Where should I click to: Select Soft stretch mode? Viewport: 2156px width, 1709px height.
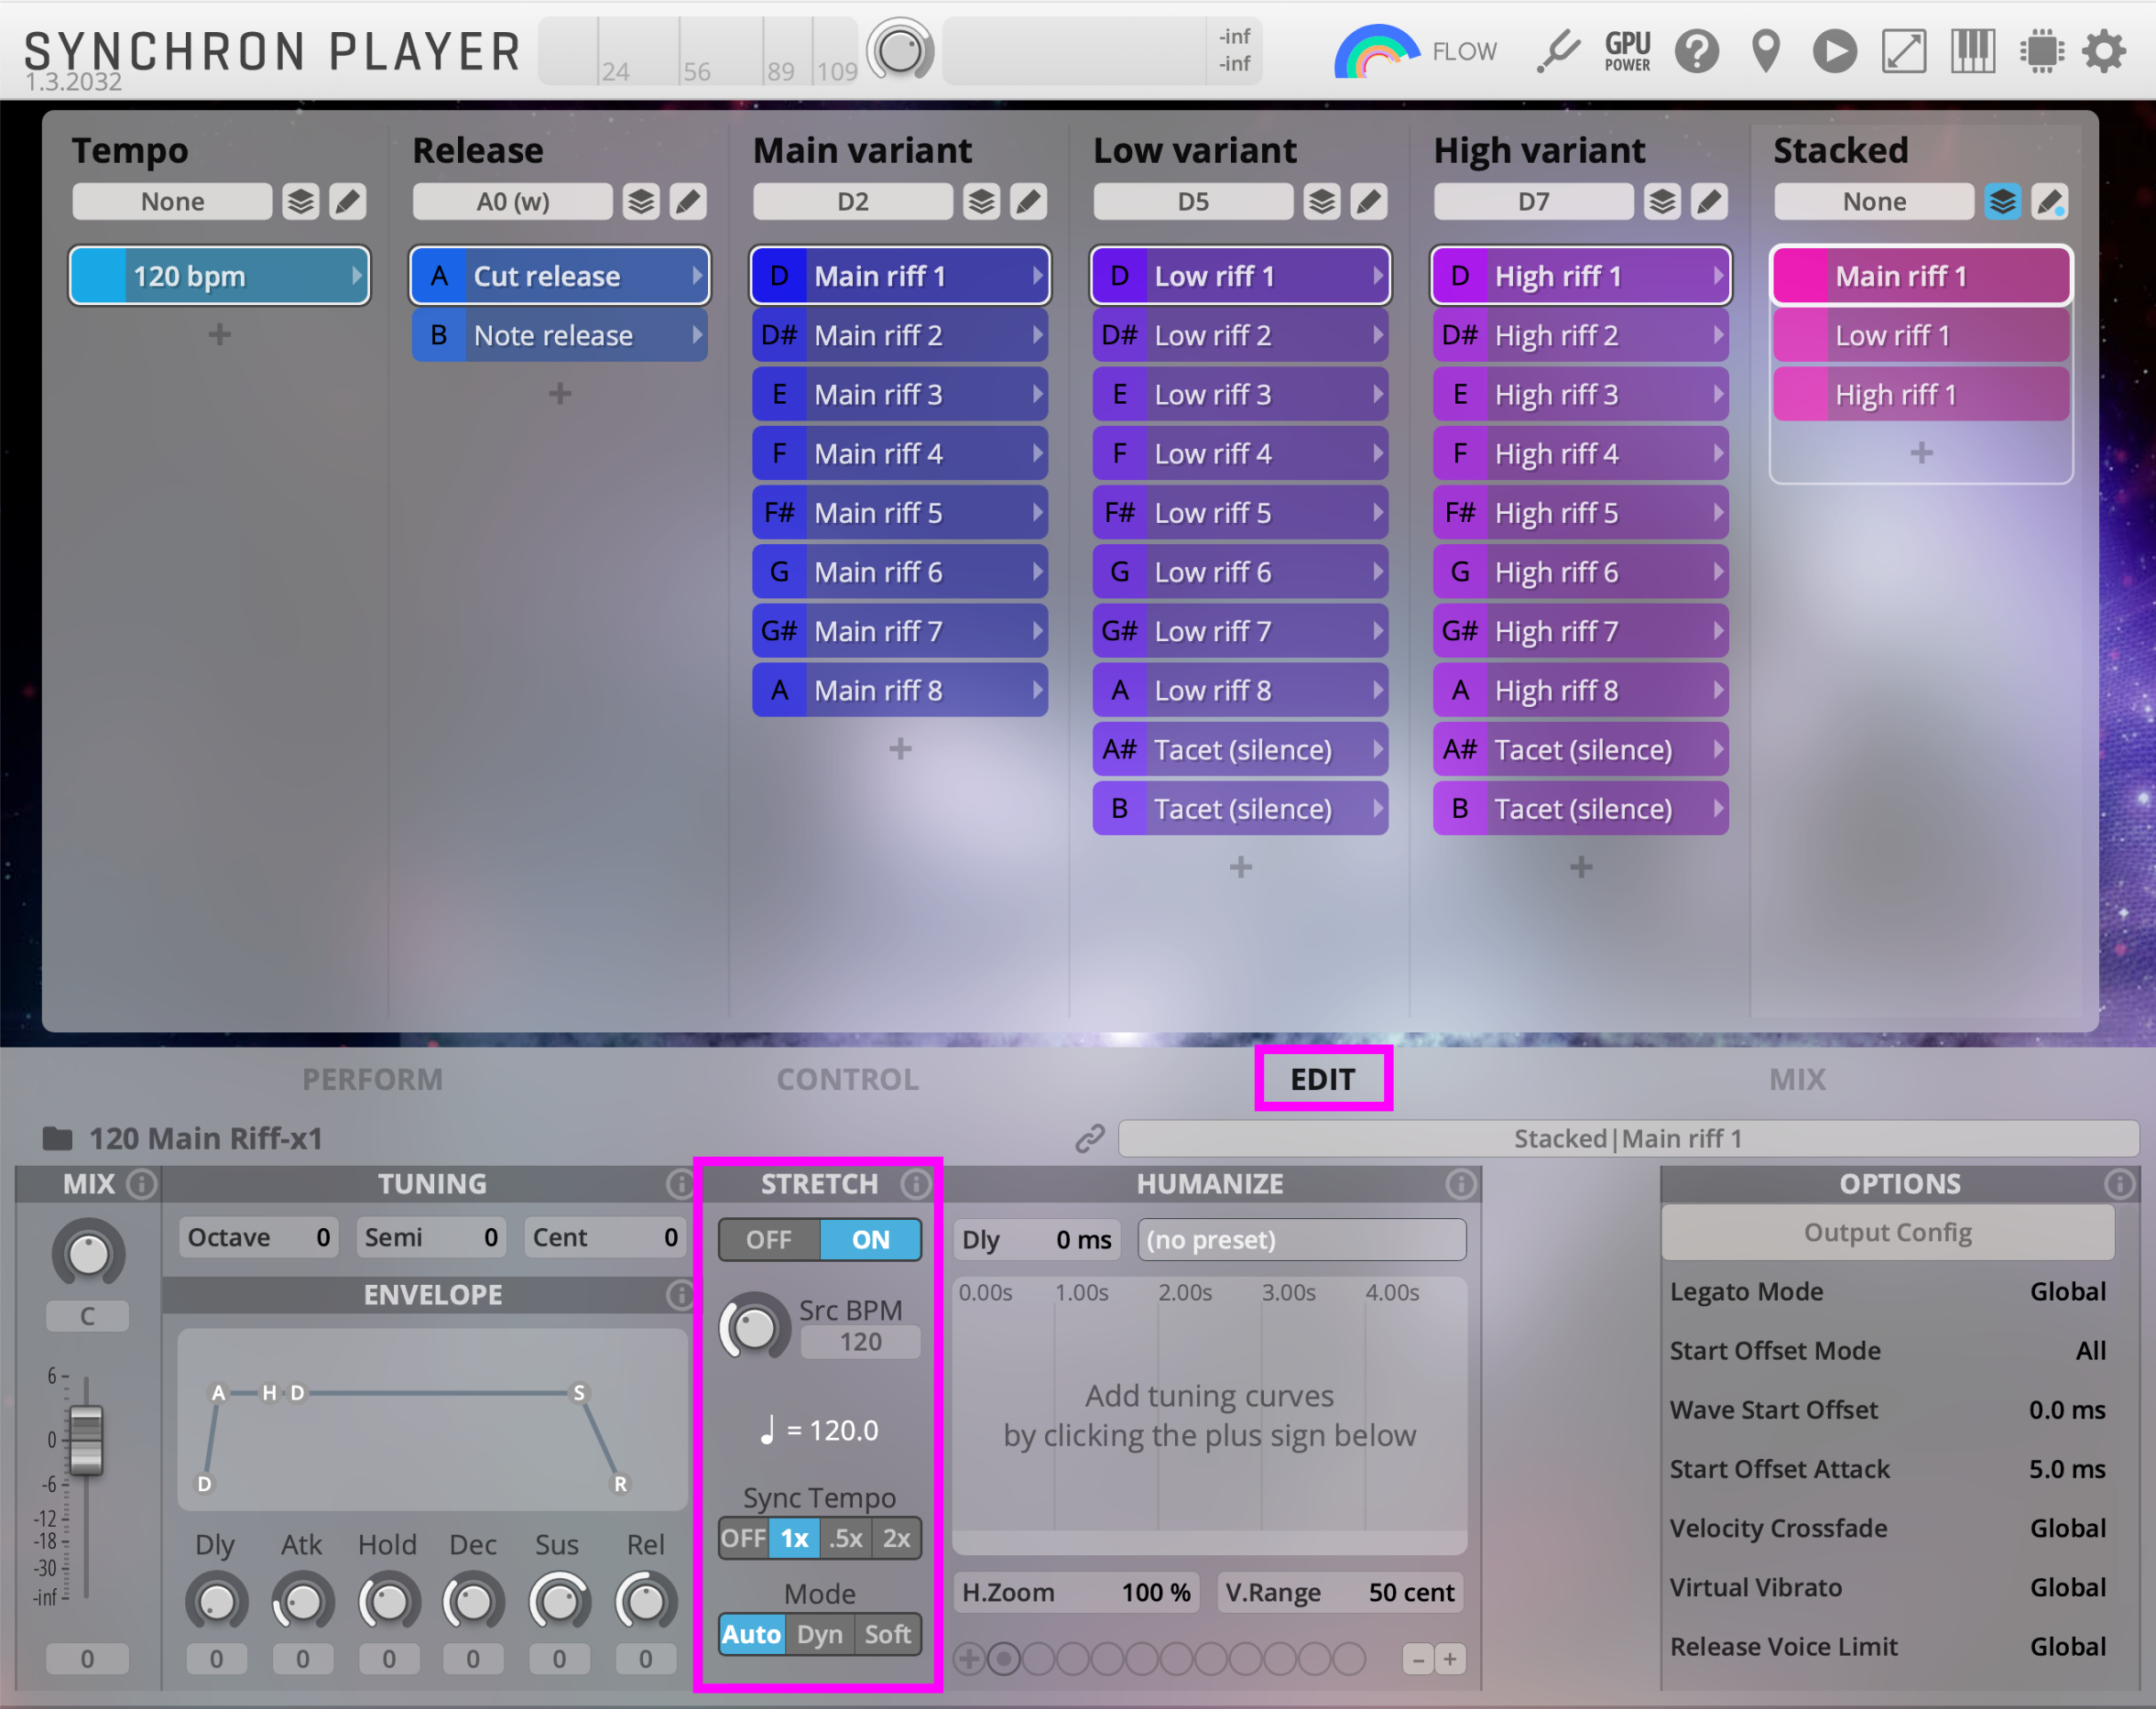[888, 1634]
